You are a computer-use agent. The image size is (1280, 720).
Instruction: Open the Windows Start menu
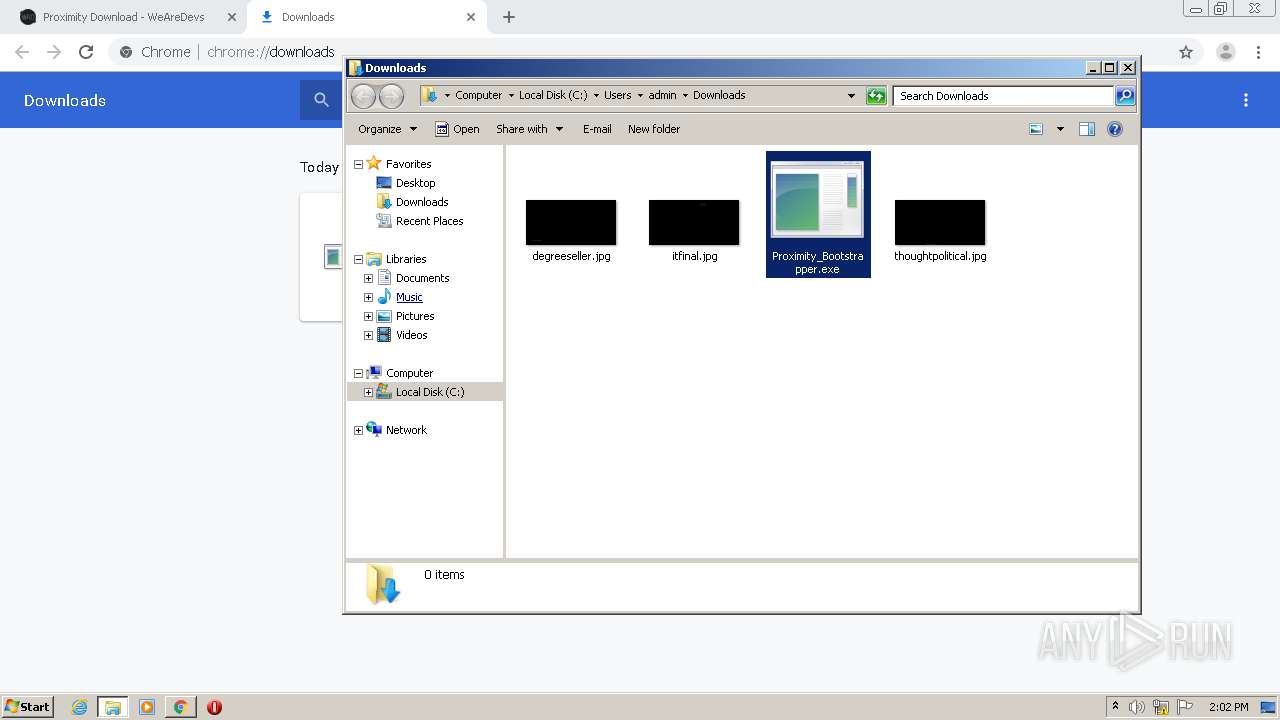28,707
